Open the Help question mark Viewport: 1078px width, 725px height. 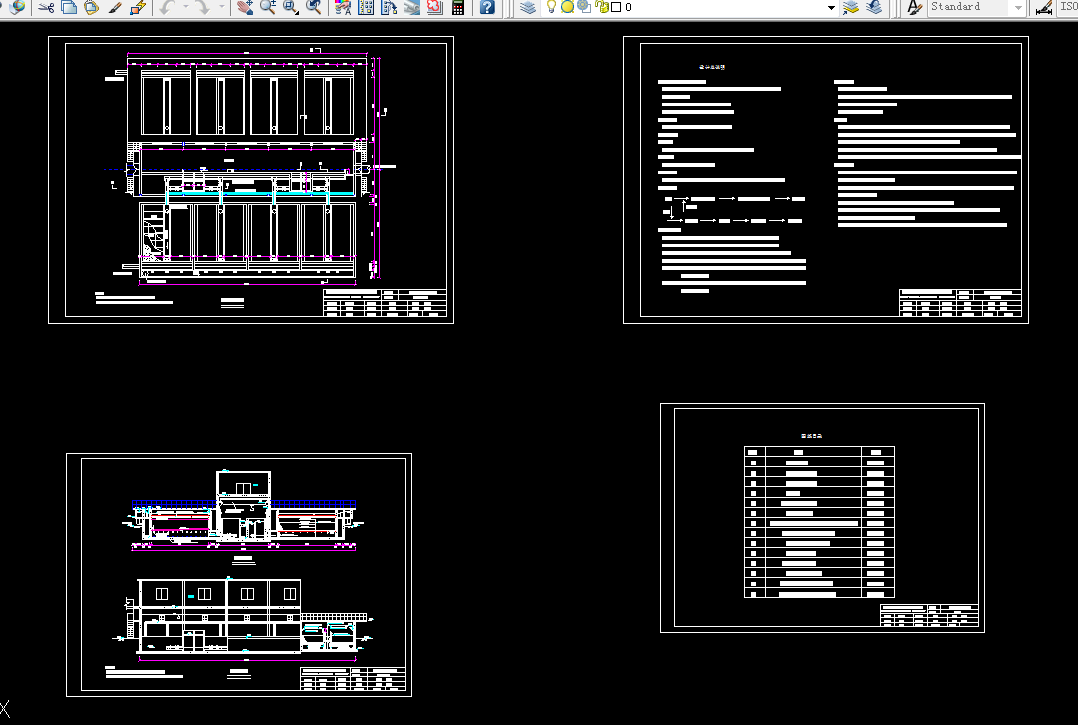[x=487, y=8]
